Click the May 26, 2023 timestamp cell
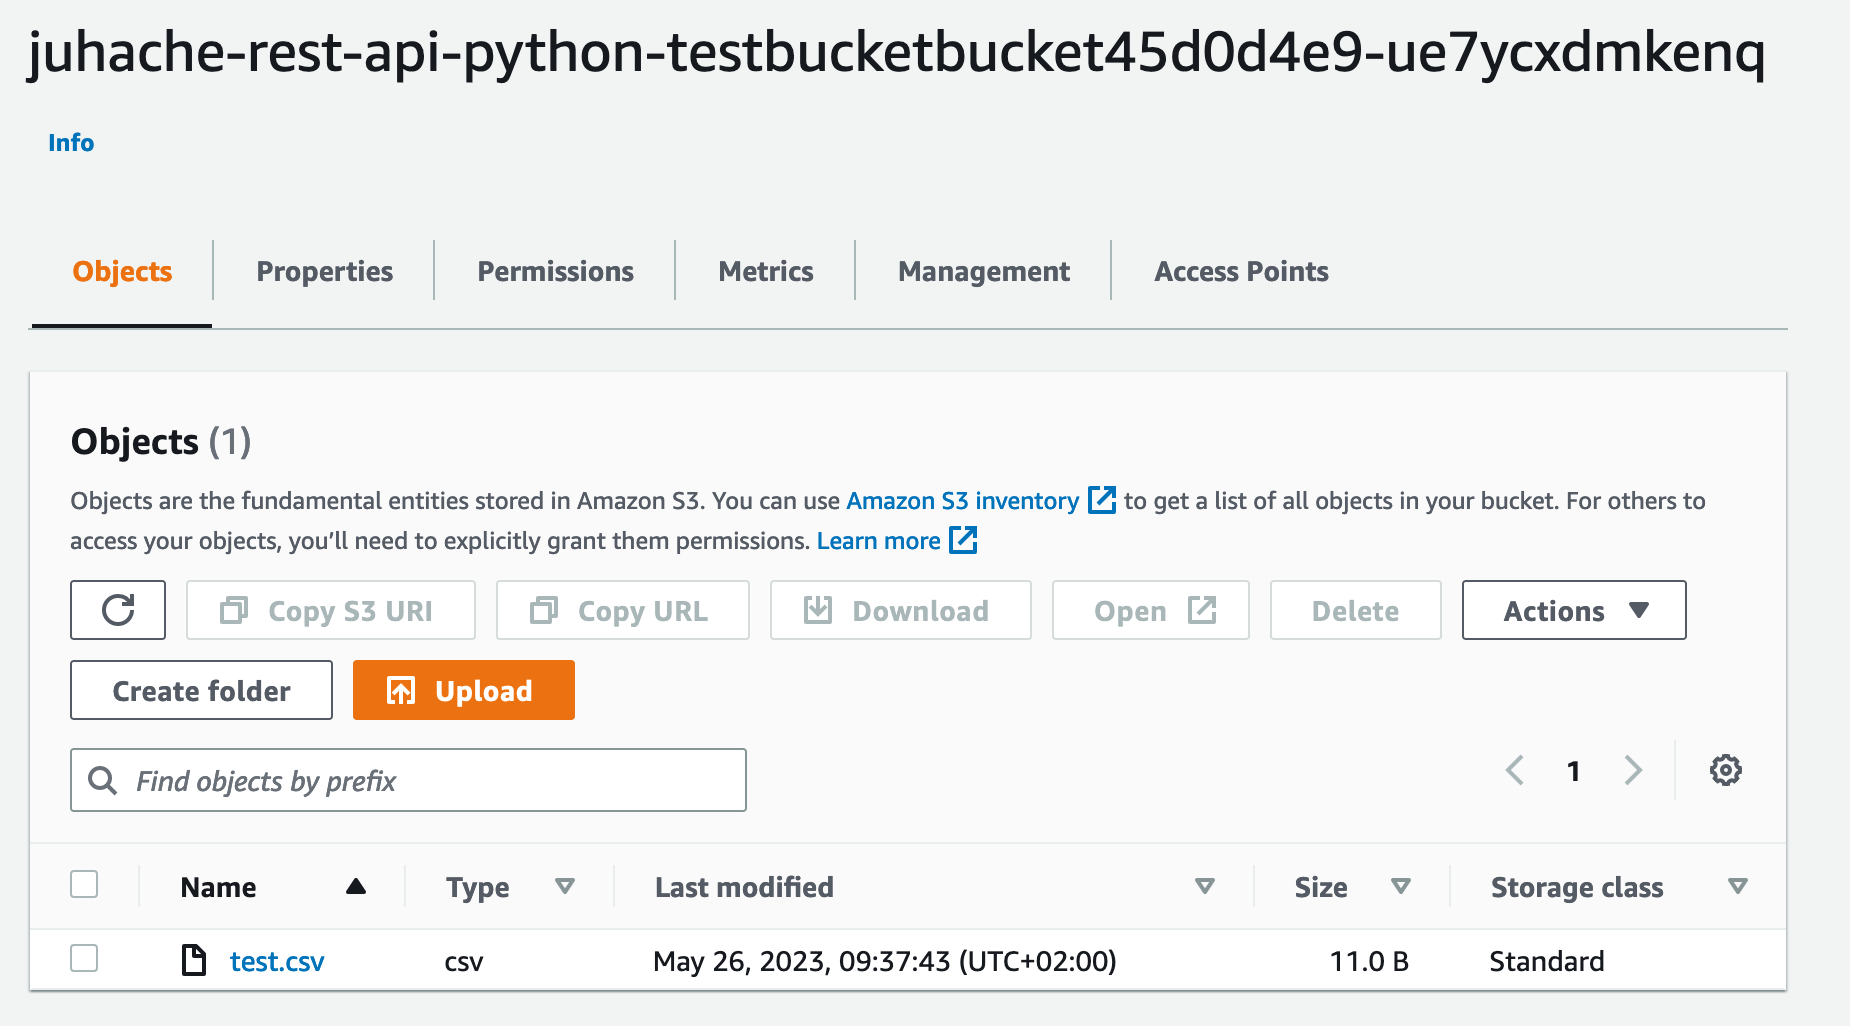 [x=884, y=961]
